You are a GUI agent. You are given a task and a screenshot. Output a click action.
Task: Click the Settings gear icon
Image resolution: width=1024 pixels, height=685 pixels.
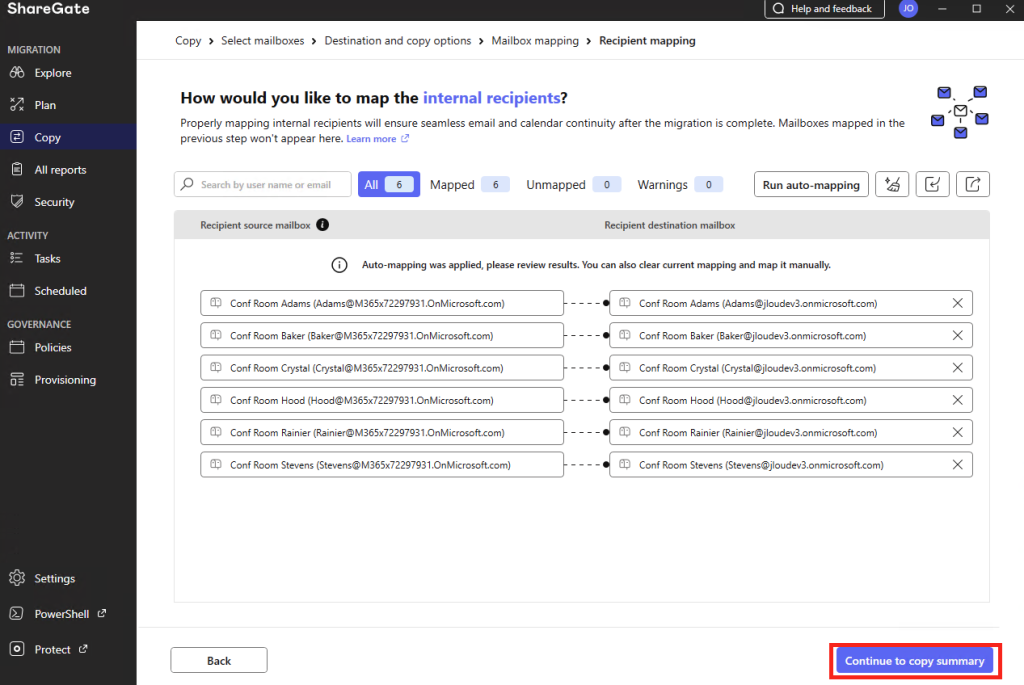tap(17, 578)
